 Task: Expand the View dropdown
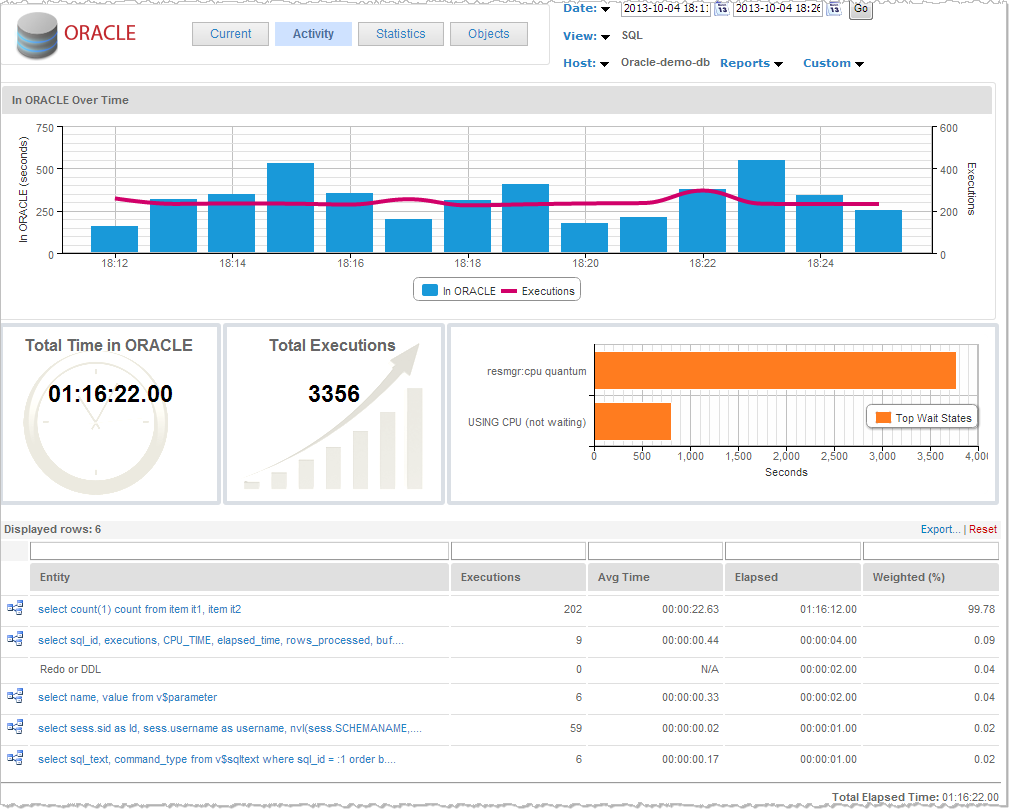click(605, 37)
